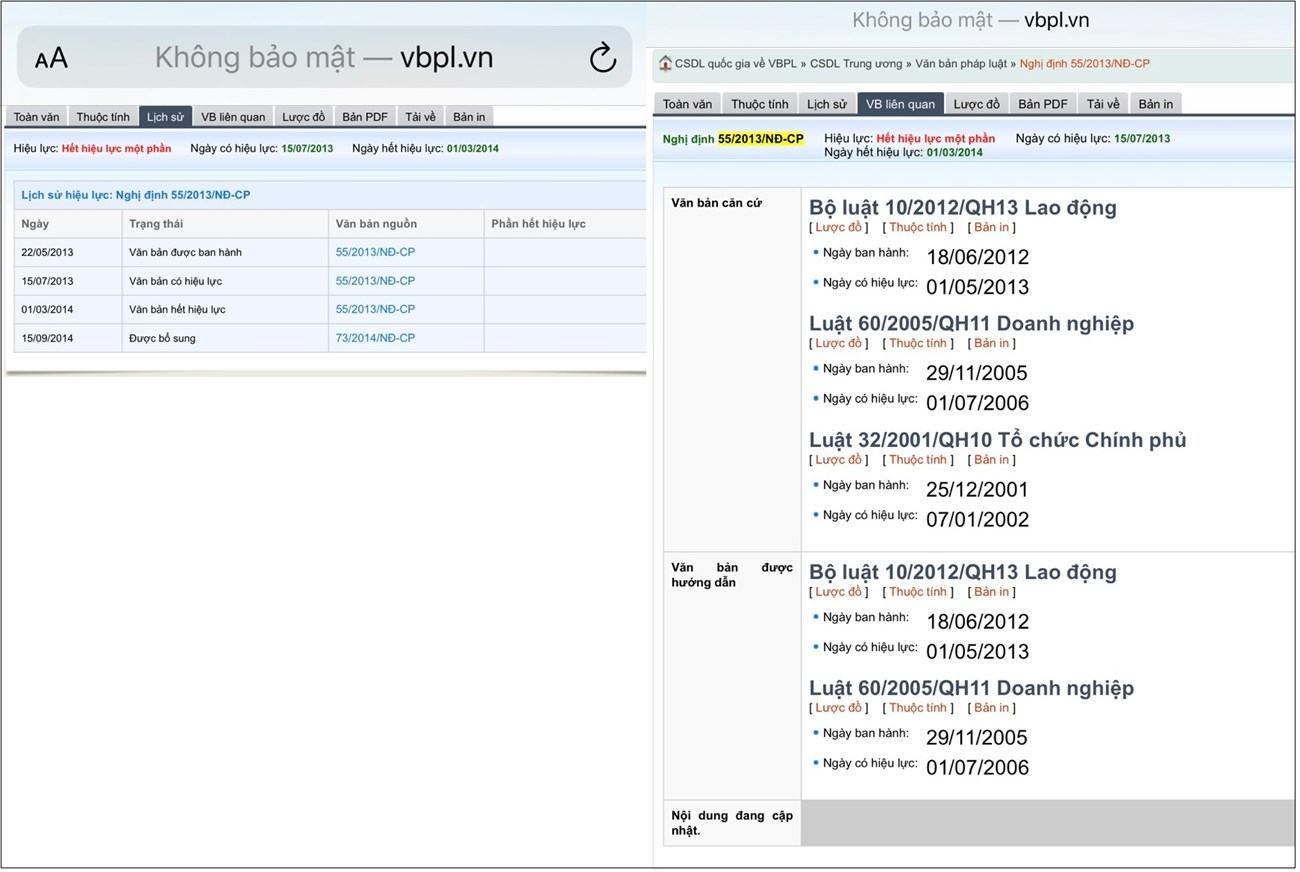Follow the CSDL quốc gia về VBPL breadcrumb

pos(736,64)
